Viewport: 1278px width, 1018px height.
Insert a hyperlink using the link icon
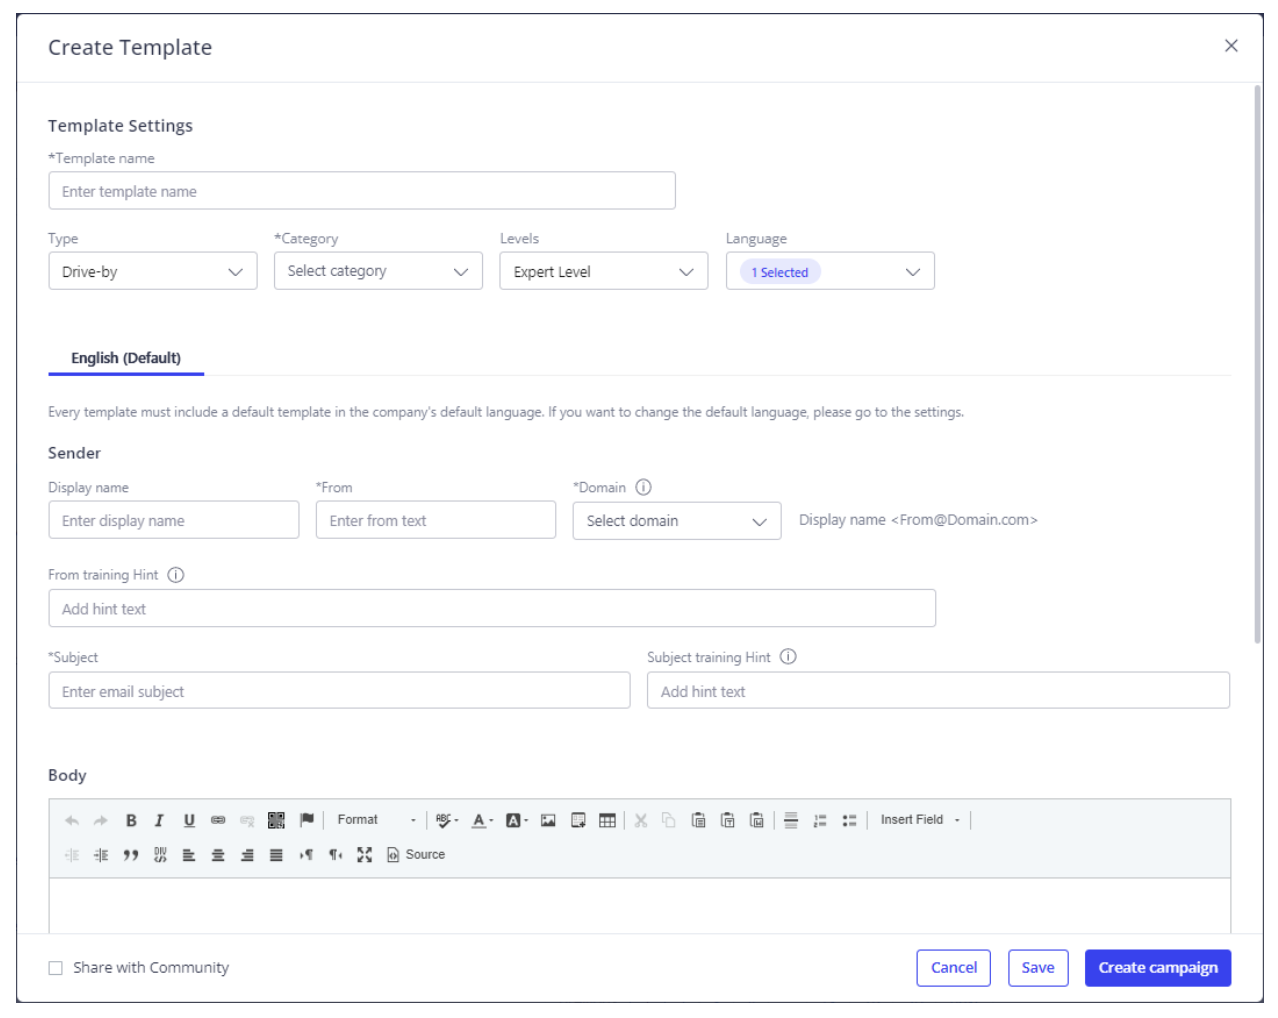click(x=218, y=820)
